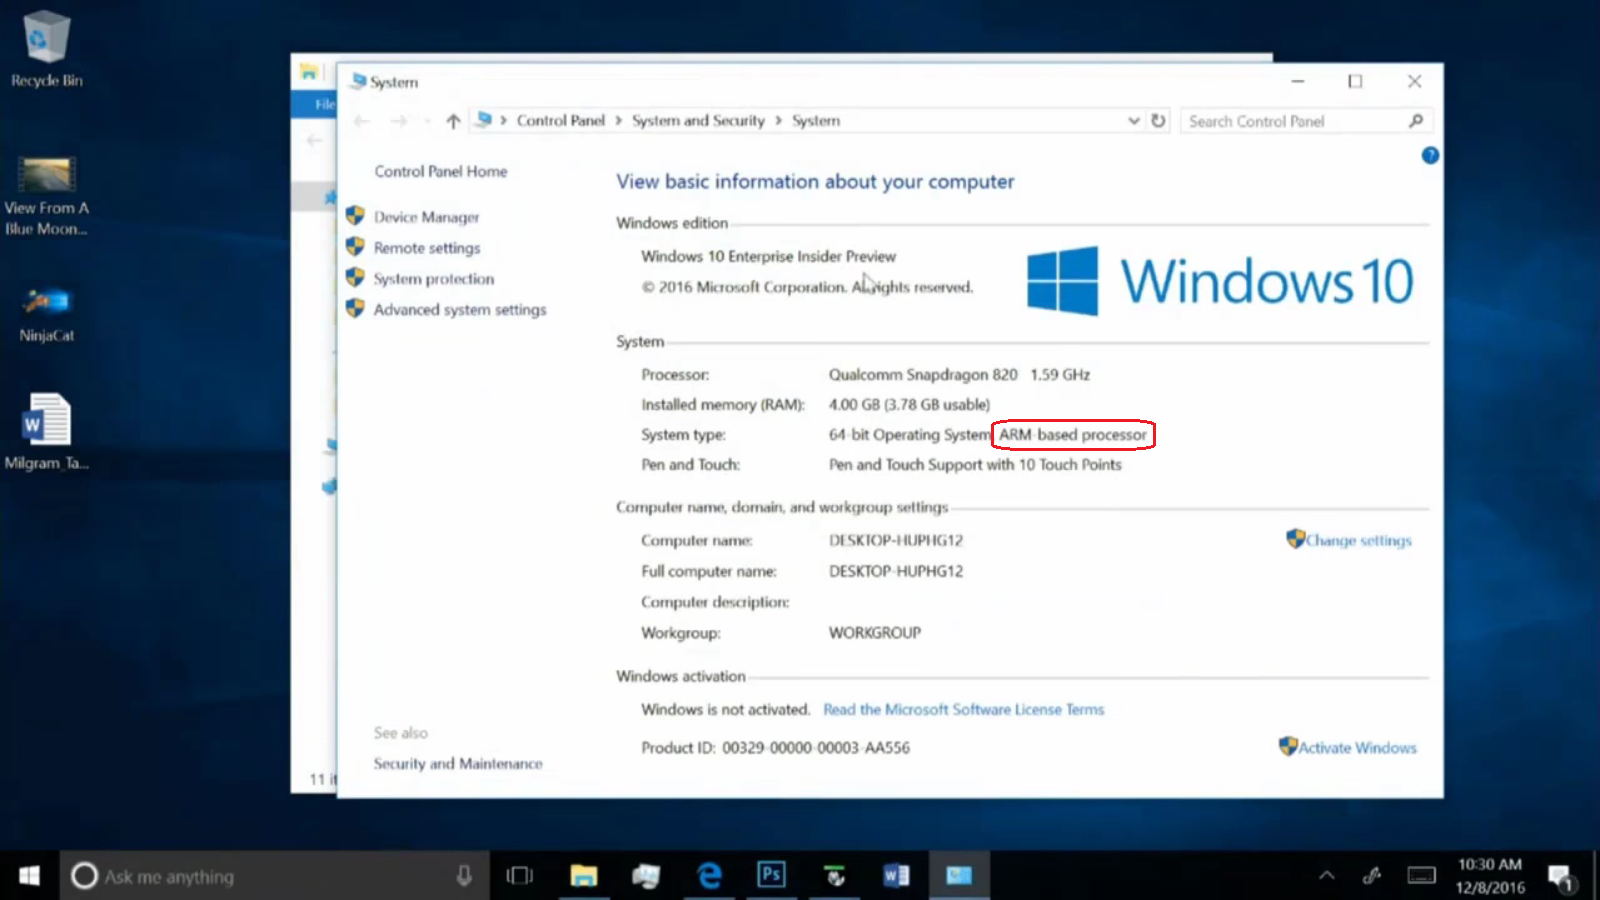1600x900 pixels.
Task: Click the refresh button in address bar
Action: tap(1158, 120)
